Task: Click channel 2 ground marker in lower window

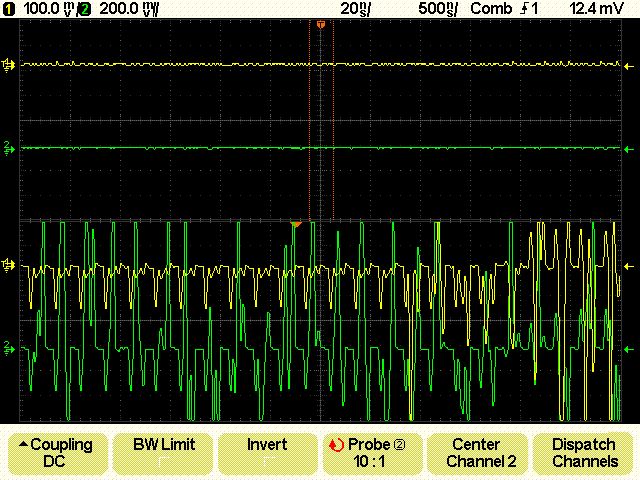Action: (x=9, y=349)
